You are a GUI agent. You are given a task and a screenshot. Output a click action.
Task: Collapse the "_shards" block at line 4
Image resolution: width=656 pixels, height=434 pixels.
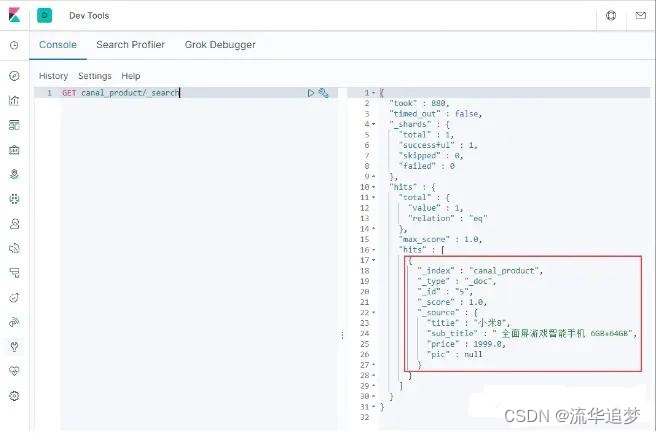[x=374, y=124]
